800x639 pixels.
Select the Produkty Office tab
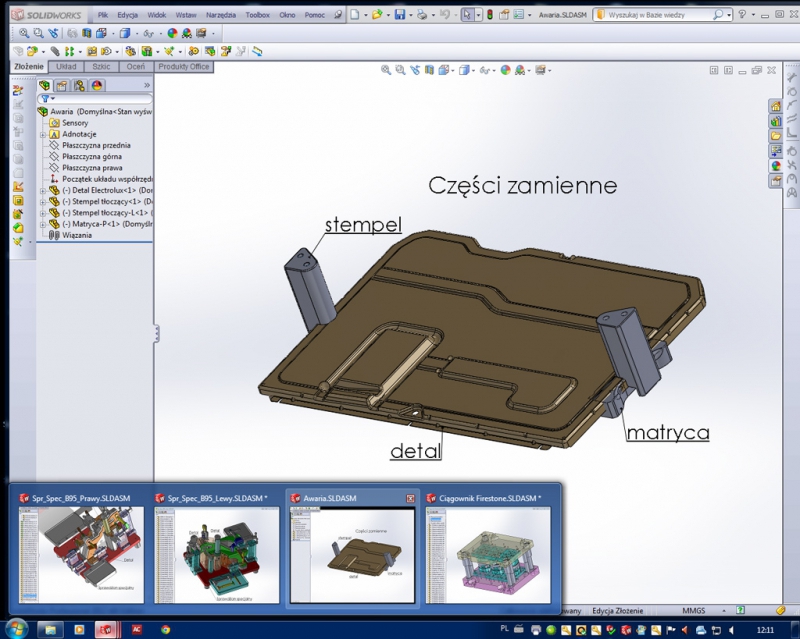pyautogui.click(x=184, y=66)
